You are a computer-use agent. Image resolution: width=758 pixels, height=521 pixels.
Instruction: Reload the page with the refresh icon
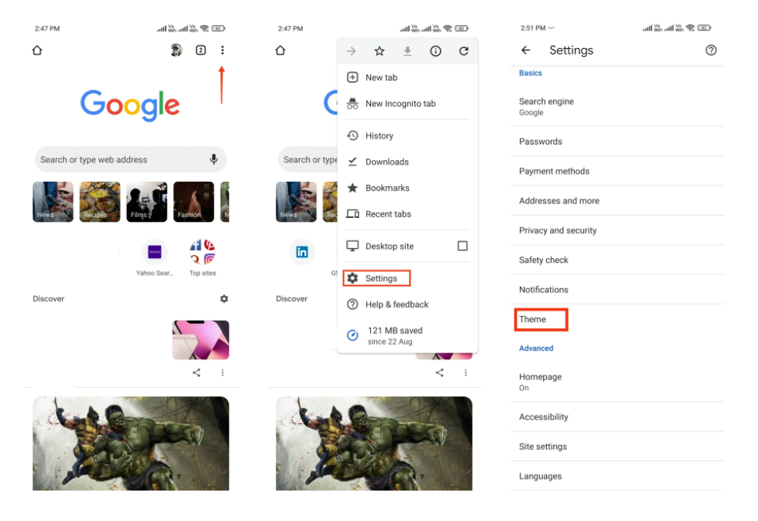pos(464,51)
